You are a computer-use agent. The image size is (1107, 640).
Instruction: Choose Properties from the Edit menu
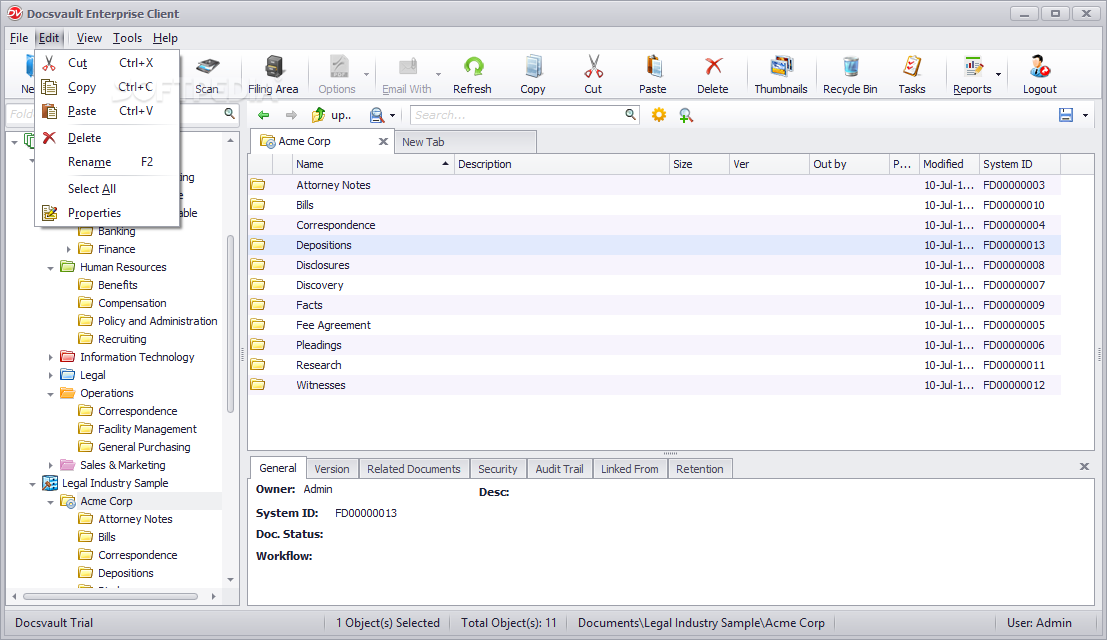coord(107,212)
